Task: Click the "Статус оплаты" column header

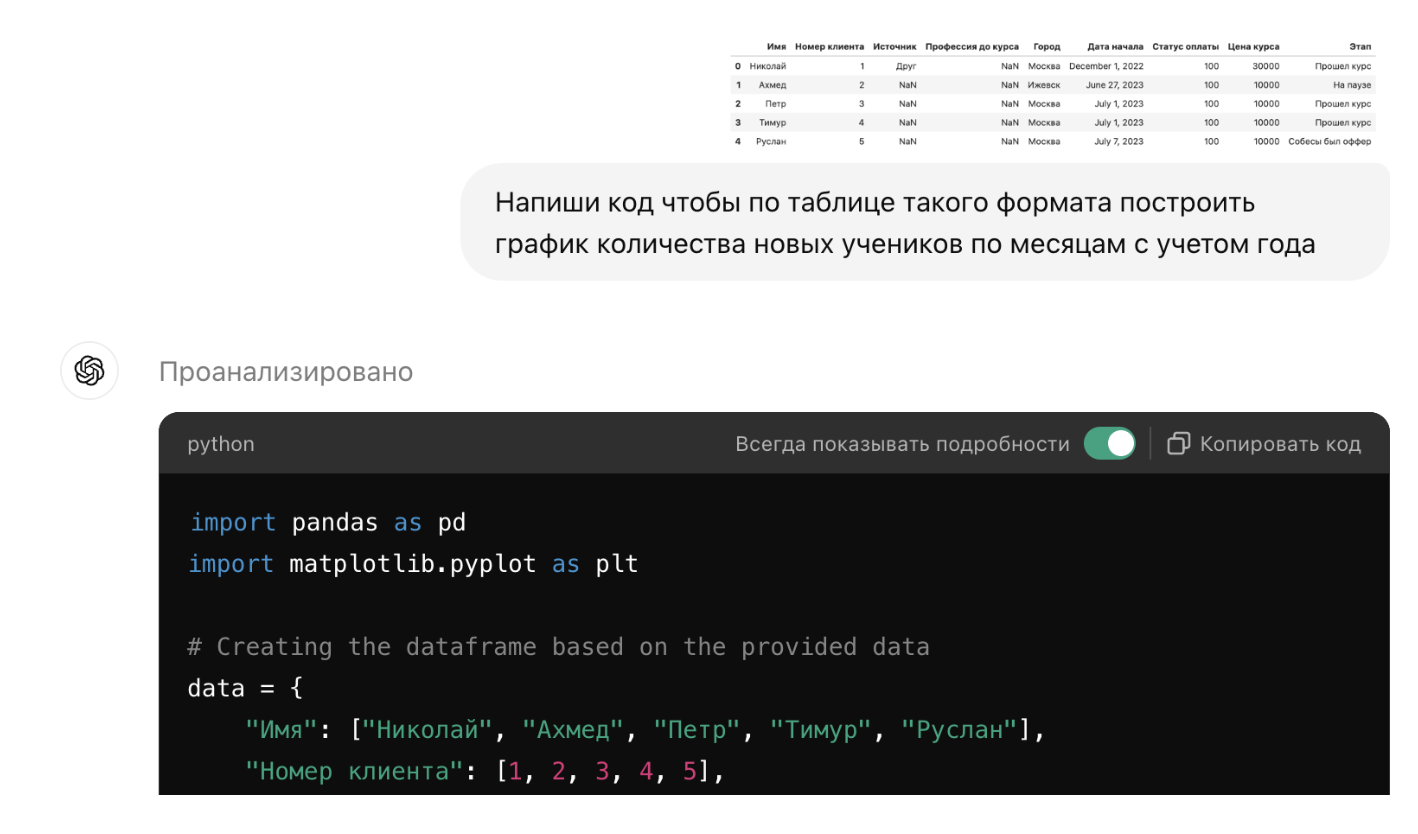Action: (x=1185, y=47)
